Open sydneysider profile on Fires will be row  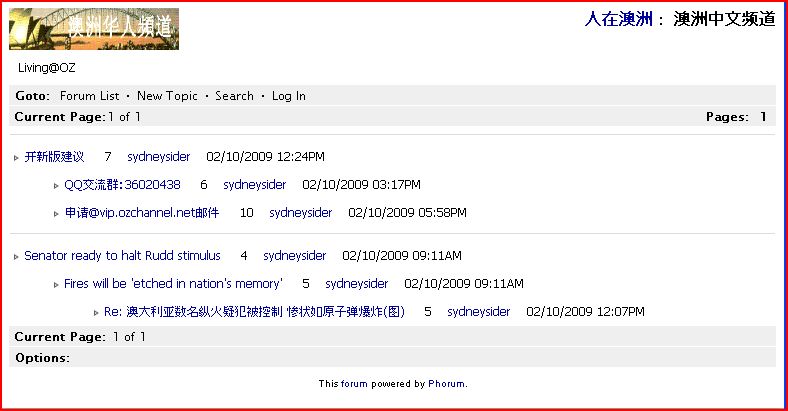click(357, 284)
